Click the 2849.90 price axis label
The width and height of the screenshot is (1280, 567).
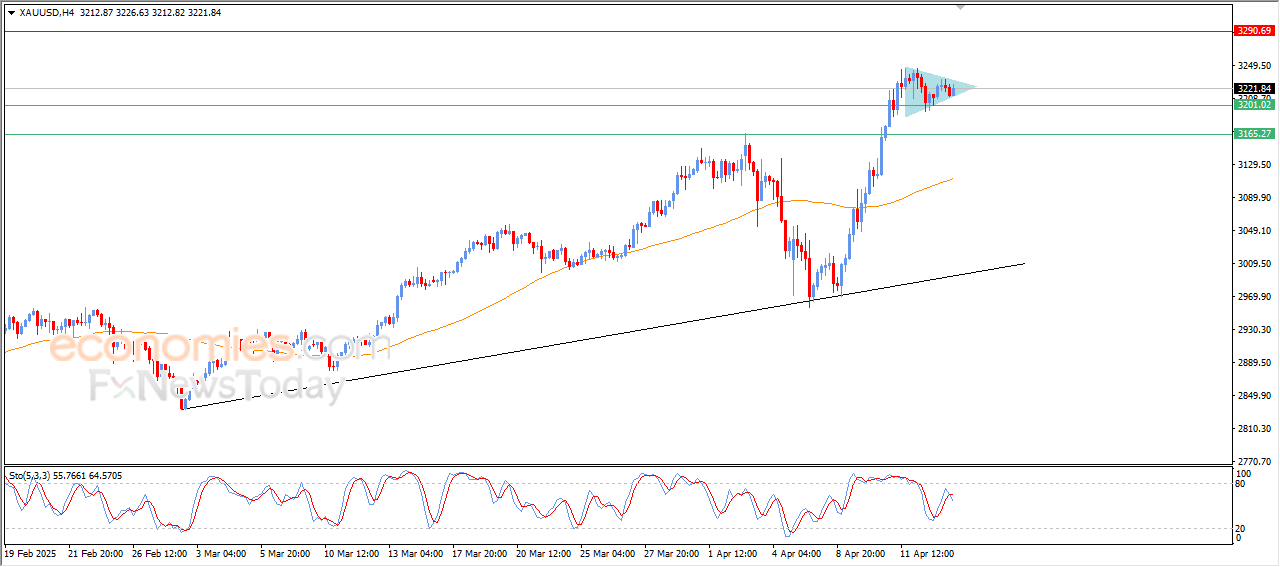pos(1253,395)
